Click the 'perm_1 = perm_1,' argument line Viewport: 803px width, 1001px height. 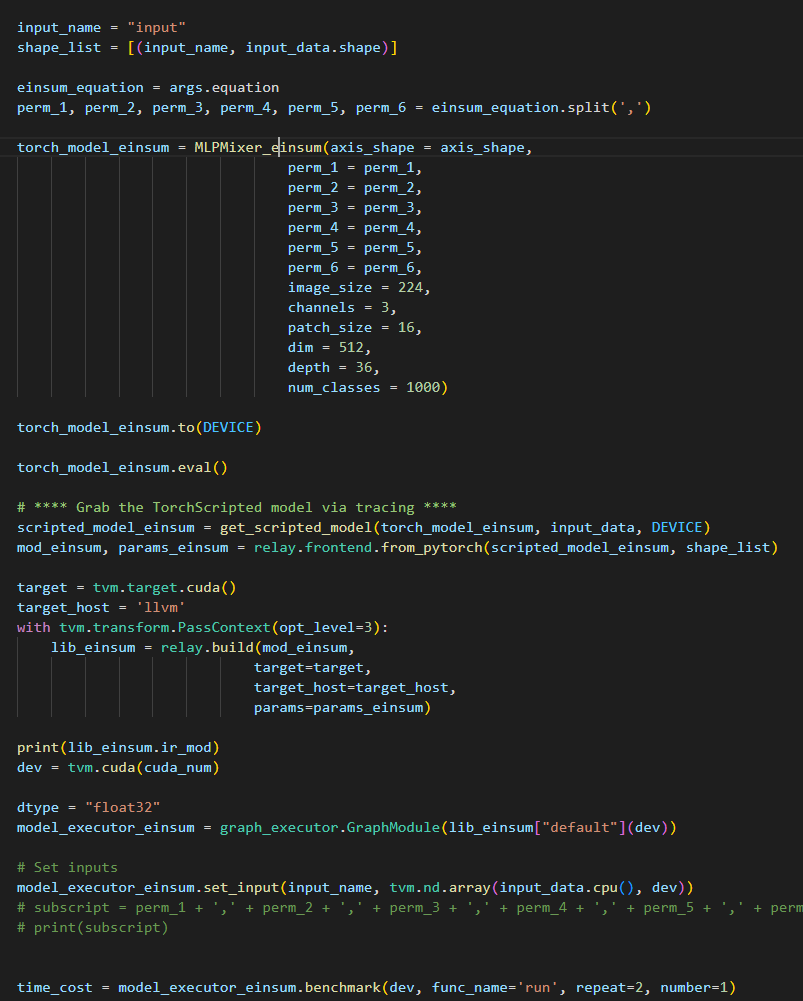355,167
